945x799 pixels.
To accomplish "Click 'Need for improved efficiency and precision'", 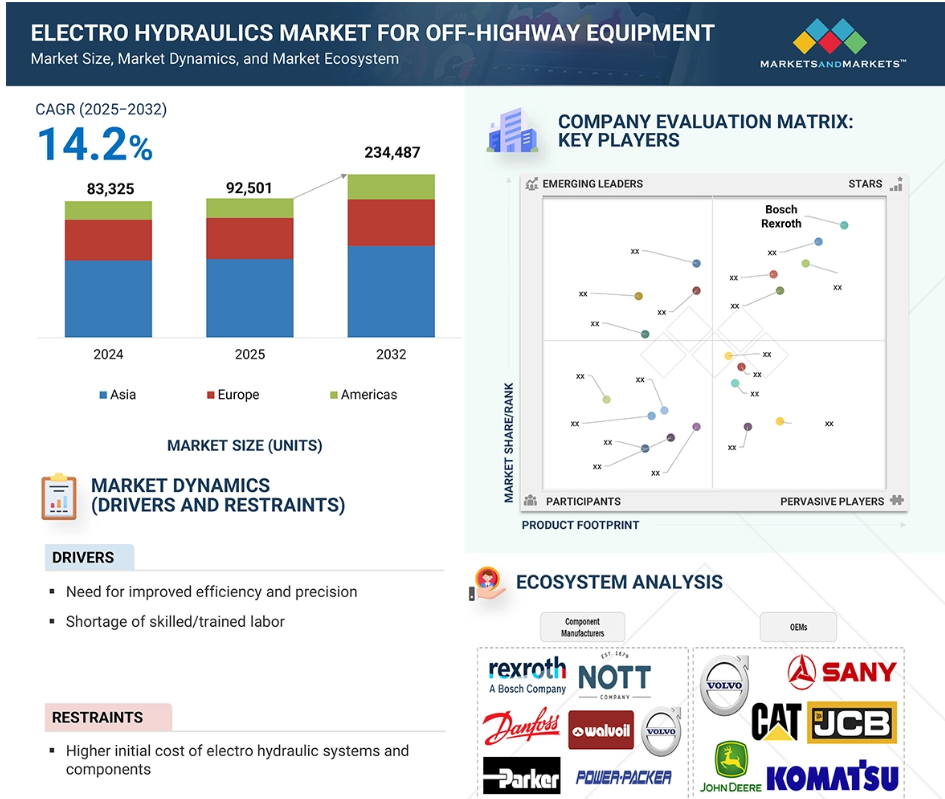I will 212,592.
